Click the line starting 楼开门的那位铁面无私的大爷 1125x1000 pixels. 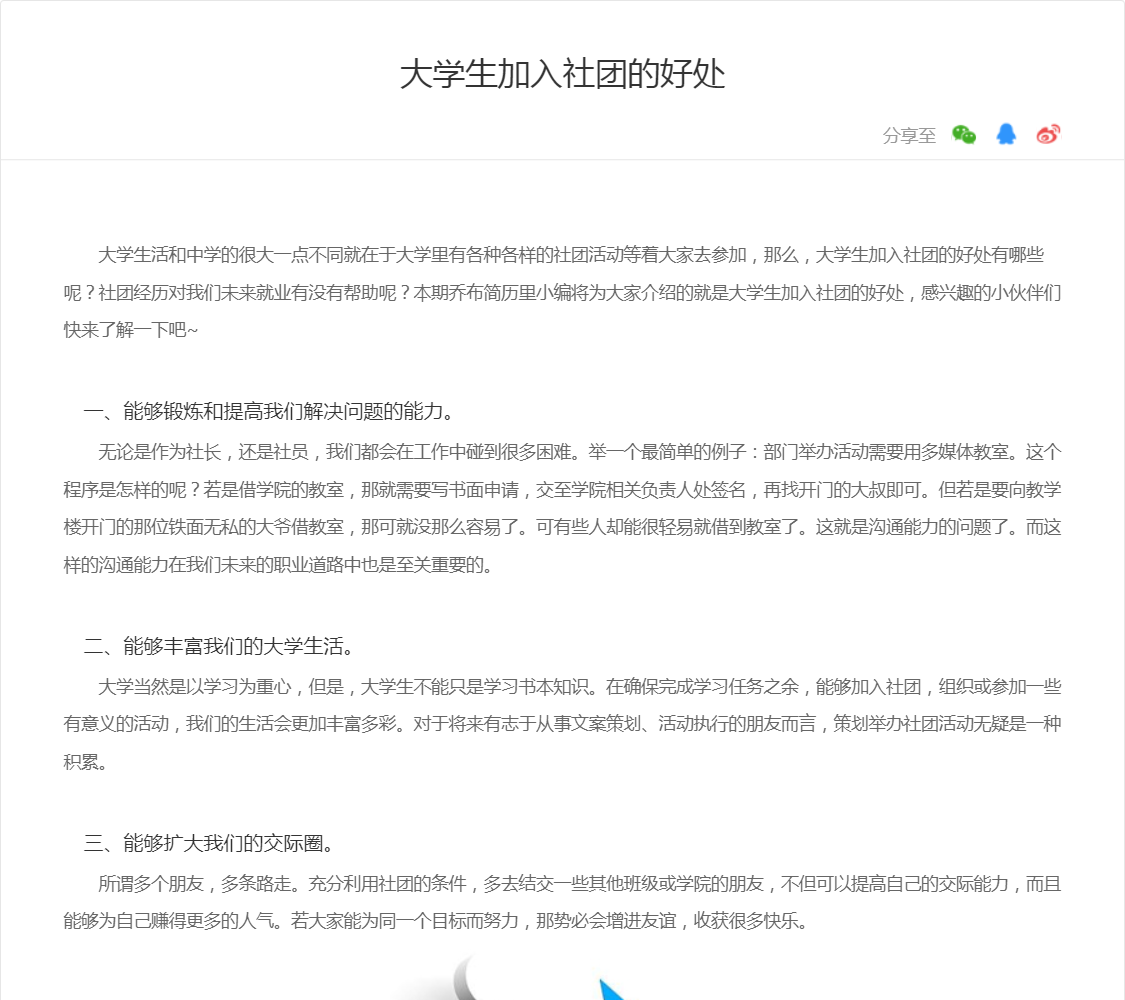[x=562, y=527]
